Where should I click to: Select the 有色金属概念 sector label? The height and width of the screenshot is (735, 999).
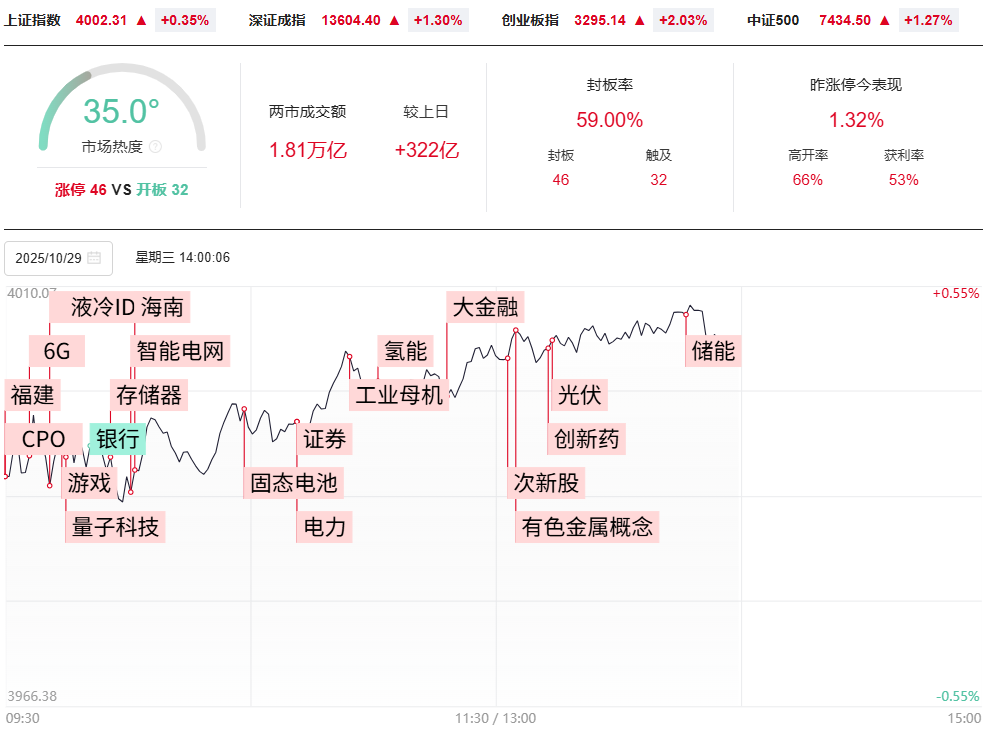coord(587,527)
